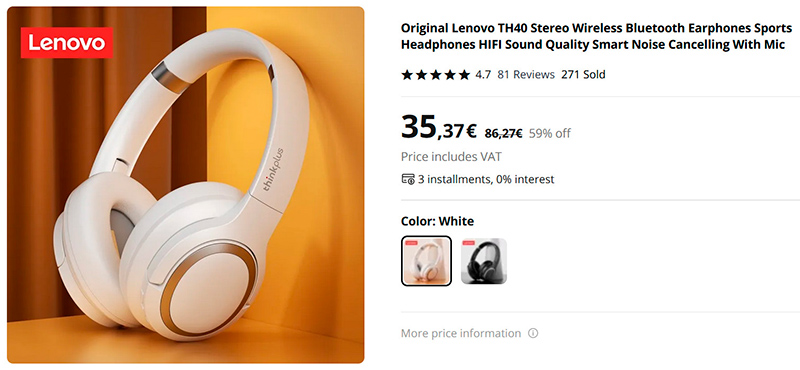Click the current price 35,37€

pyautogui.click(x=439, y=128)
